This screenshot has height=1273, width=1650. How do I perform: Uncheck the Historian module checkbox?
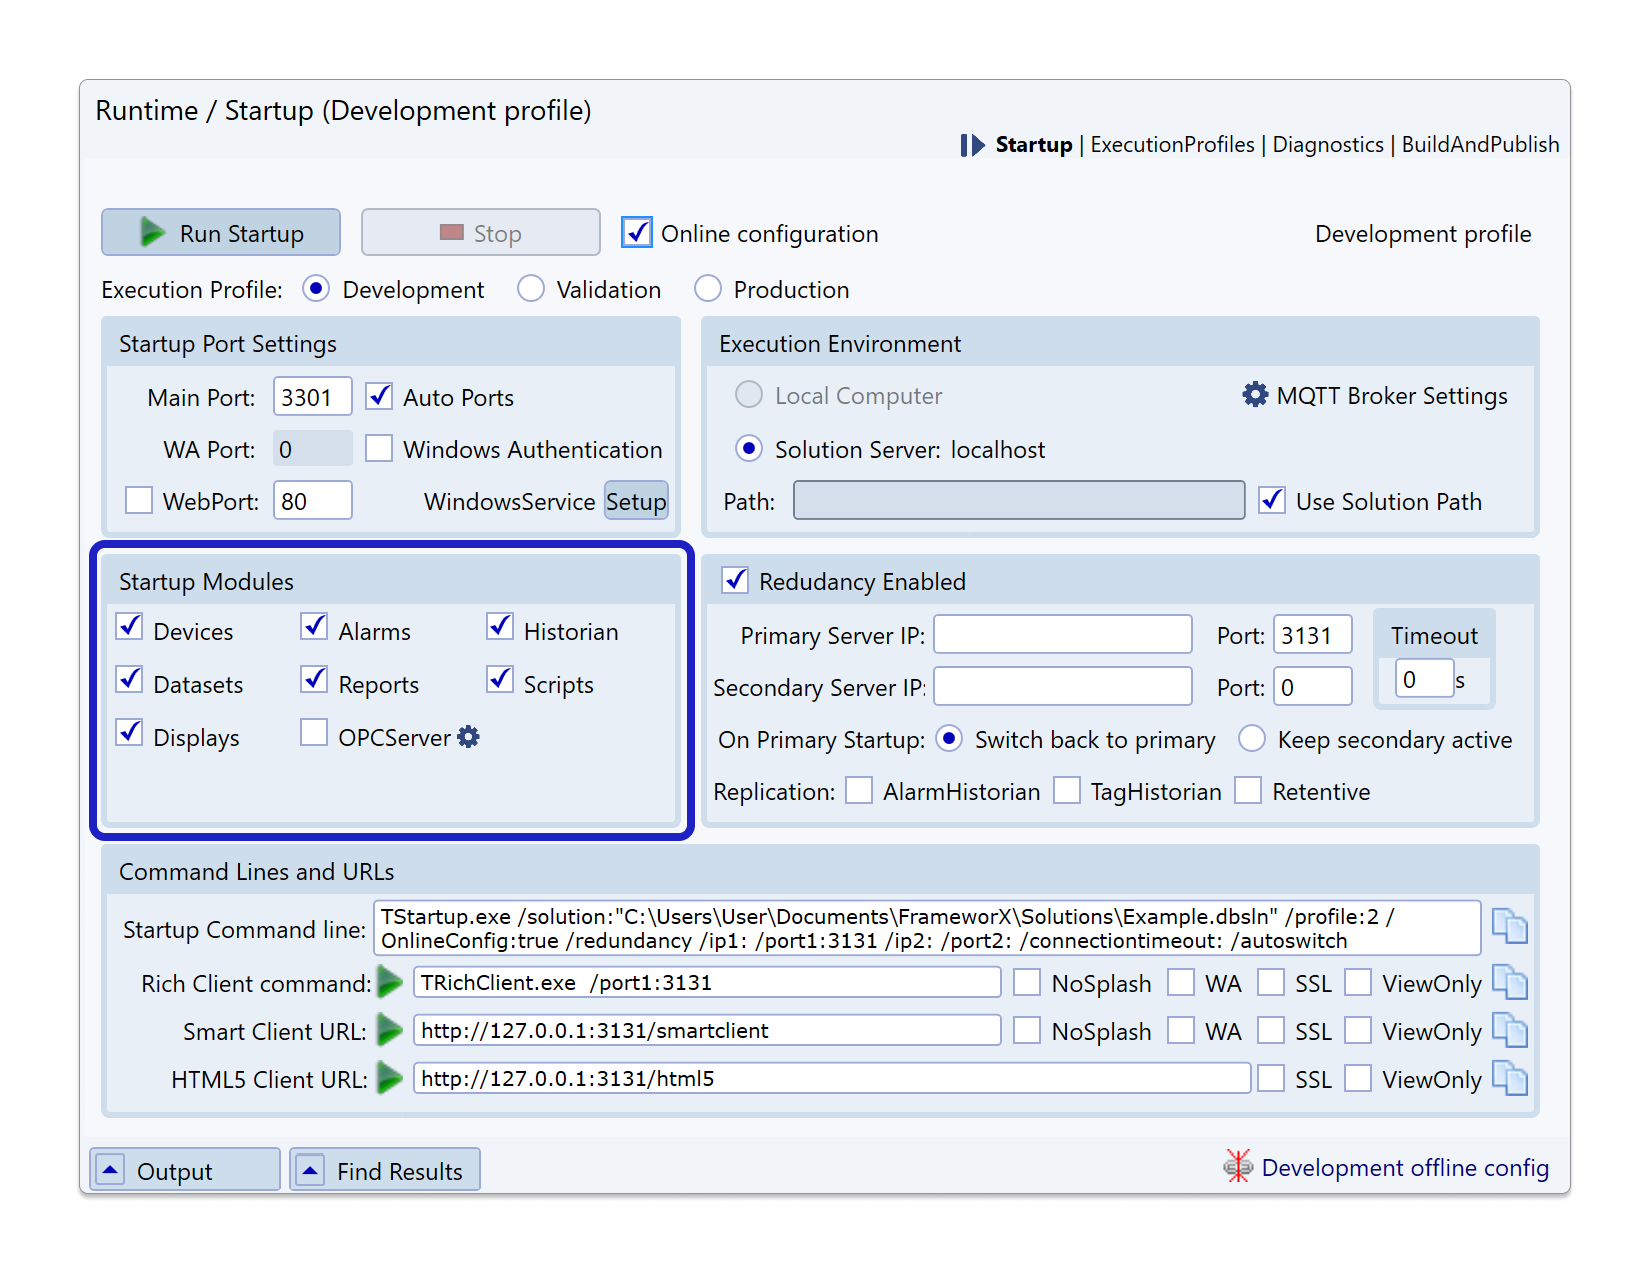click(x=500, y=627)
